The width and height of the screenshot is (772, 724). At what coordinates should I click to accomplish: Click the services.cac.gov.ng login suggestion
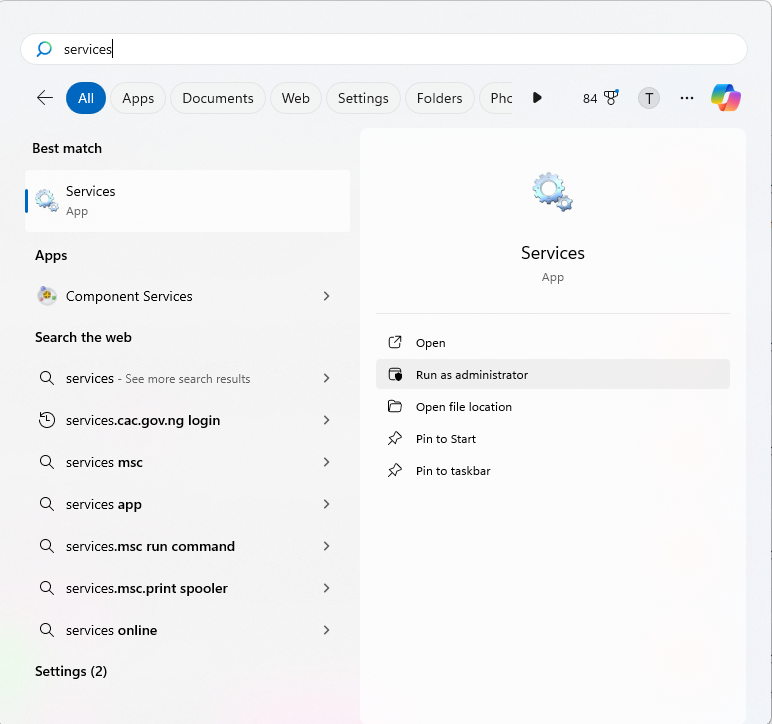pyautogui.click(x=143, y=420)
